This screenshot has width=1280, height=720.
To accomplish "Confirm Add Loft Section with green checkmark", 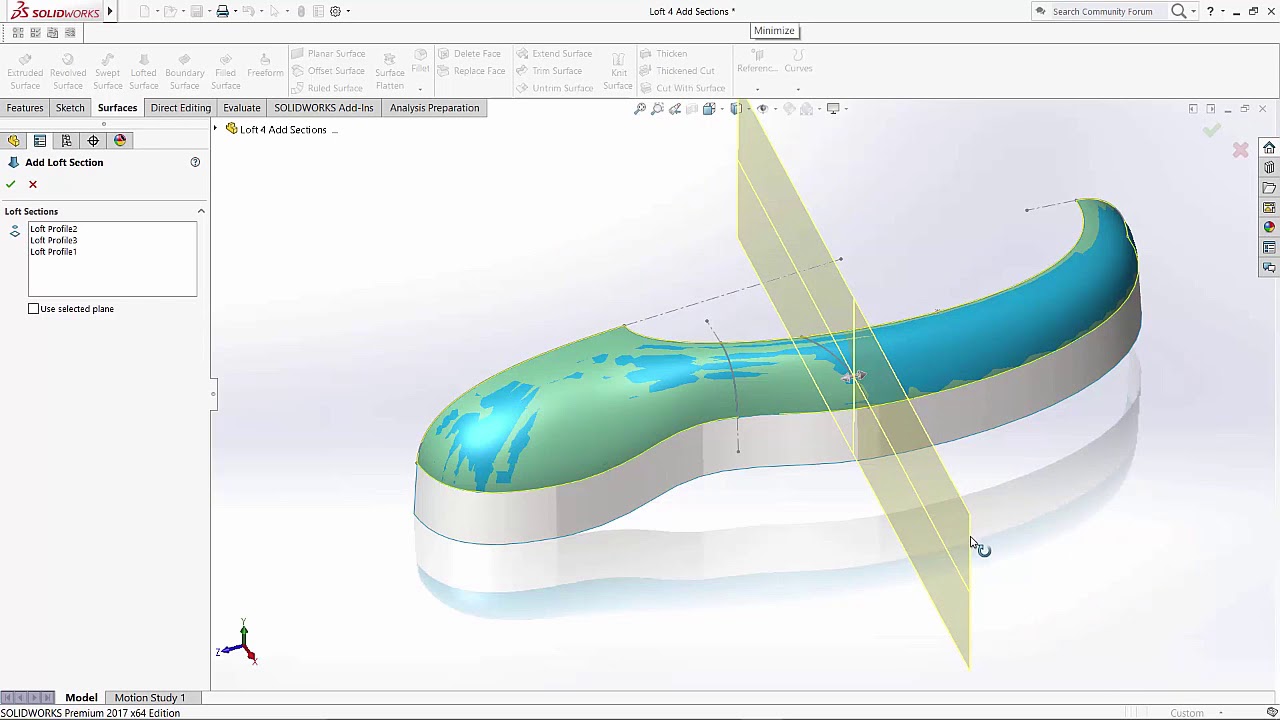I will point(10,184).
